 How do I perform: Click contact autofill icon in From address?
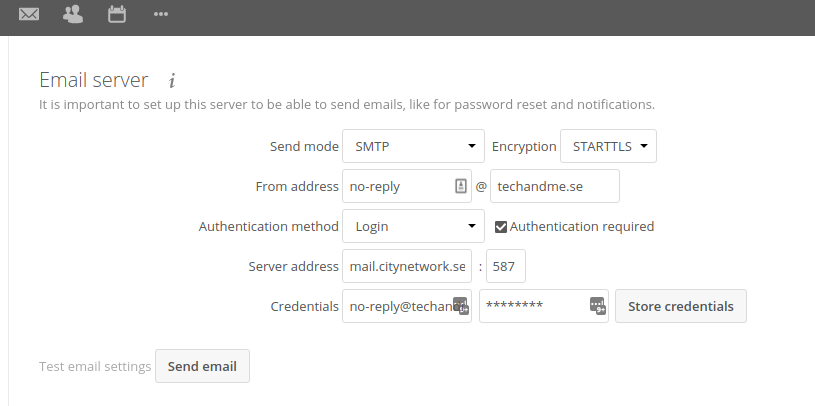(x=461, y=186)
